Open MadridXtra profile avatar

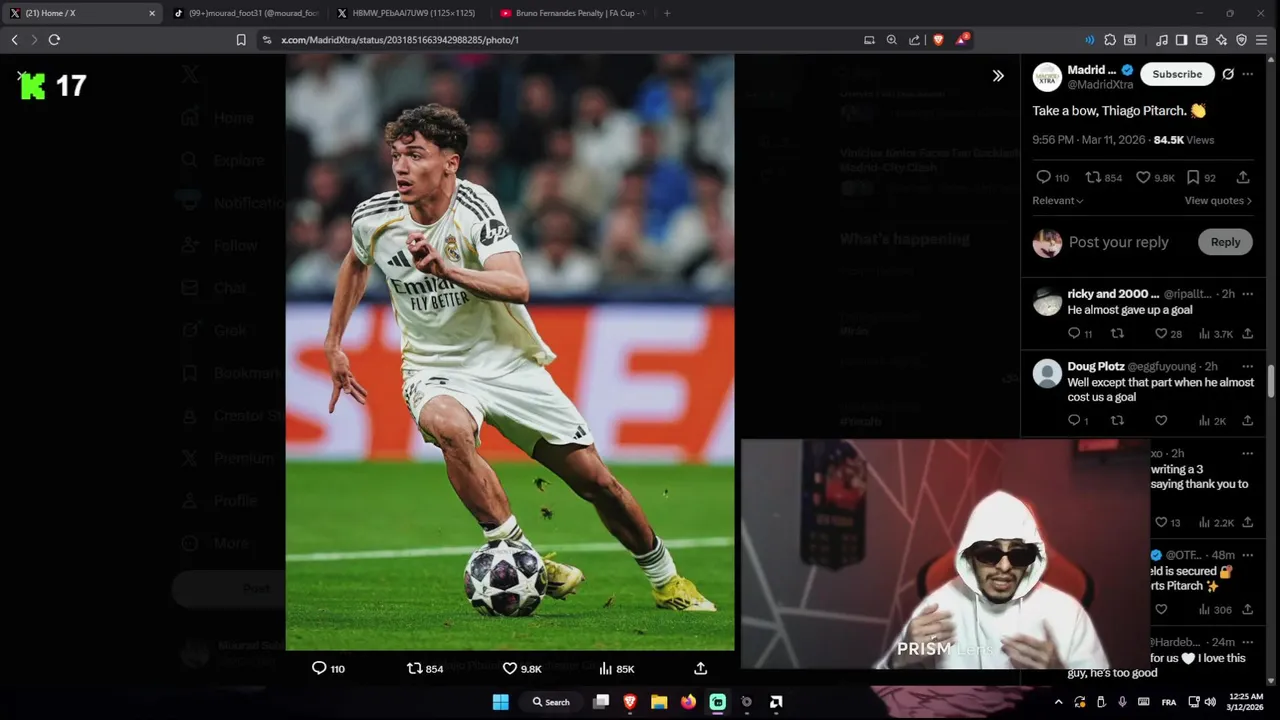pos(1047,77)
